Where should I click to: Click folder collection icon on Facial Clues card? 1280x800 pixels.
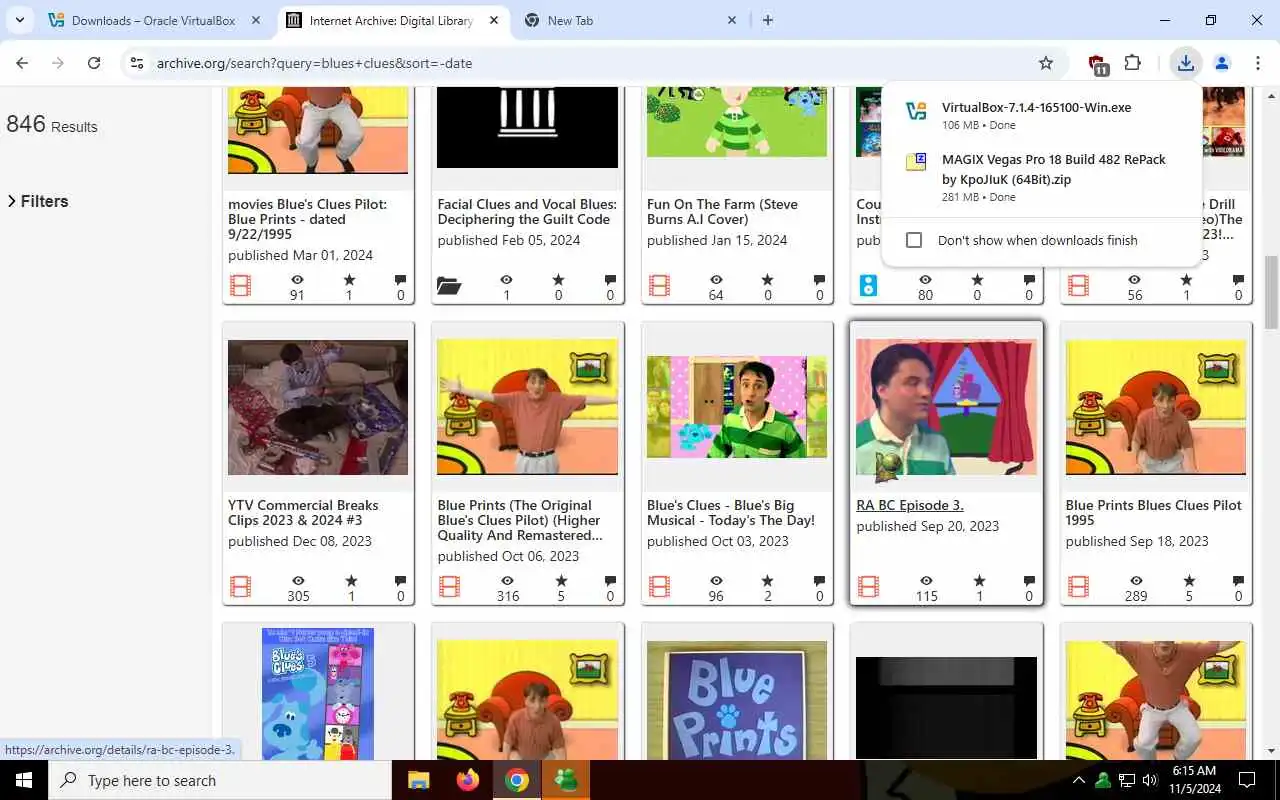(449, 287)
